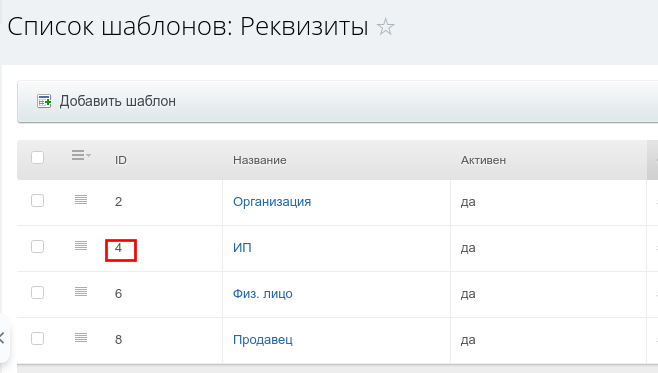Image resolution: width=658 pixels, height=373 pixels.
Task: Check the ИП row checkbox
Action: click(37, 246)
